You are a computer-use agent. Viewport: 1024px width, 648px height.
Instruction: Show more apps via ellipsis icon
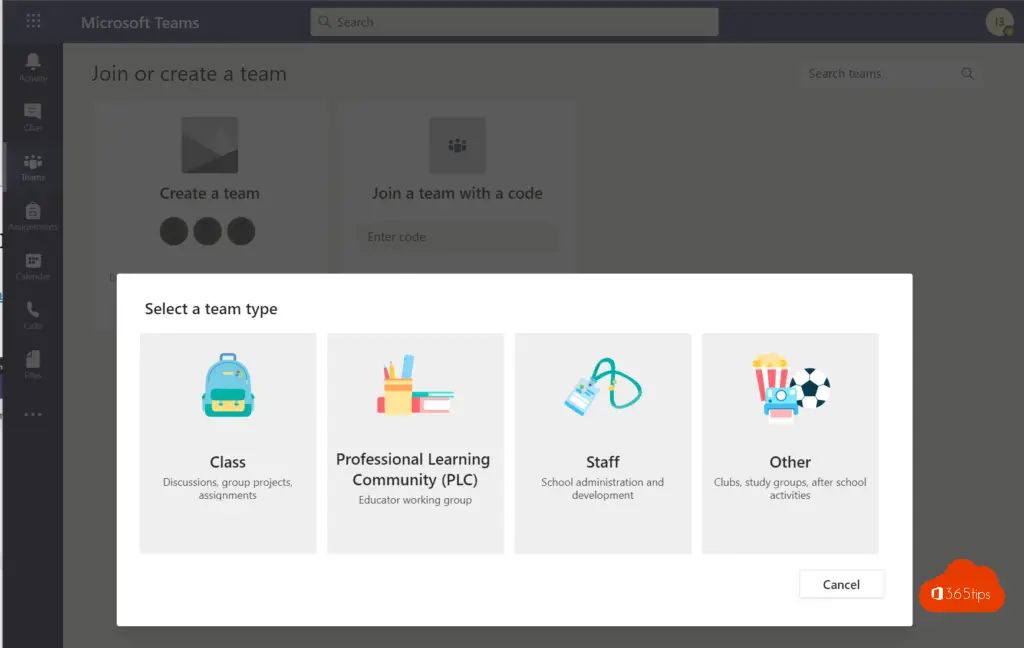(33, 414)
